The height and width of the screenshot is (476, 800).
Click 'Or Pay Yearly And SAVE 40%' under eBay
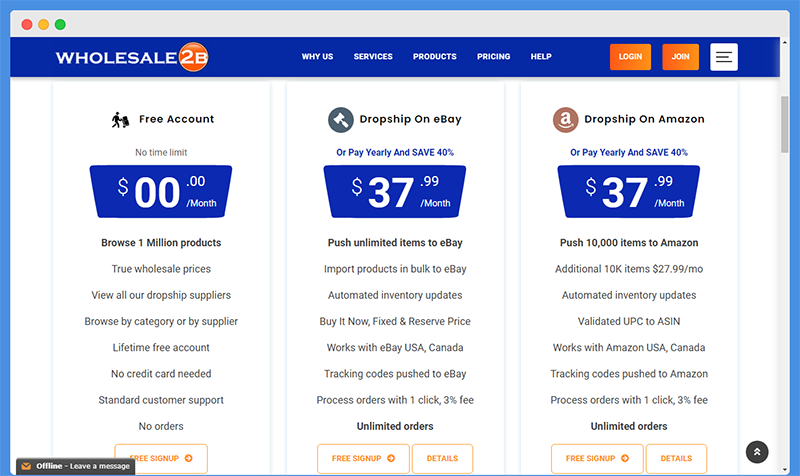(395, 153)
